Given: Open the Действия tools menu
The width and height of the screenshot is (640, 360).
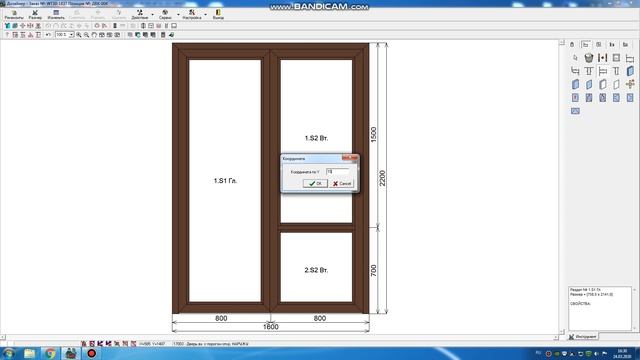Looking at the screenshot, I should point(140,15).
